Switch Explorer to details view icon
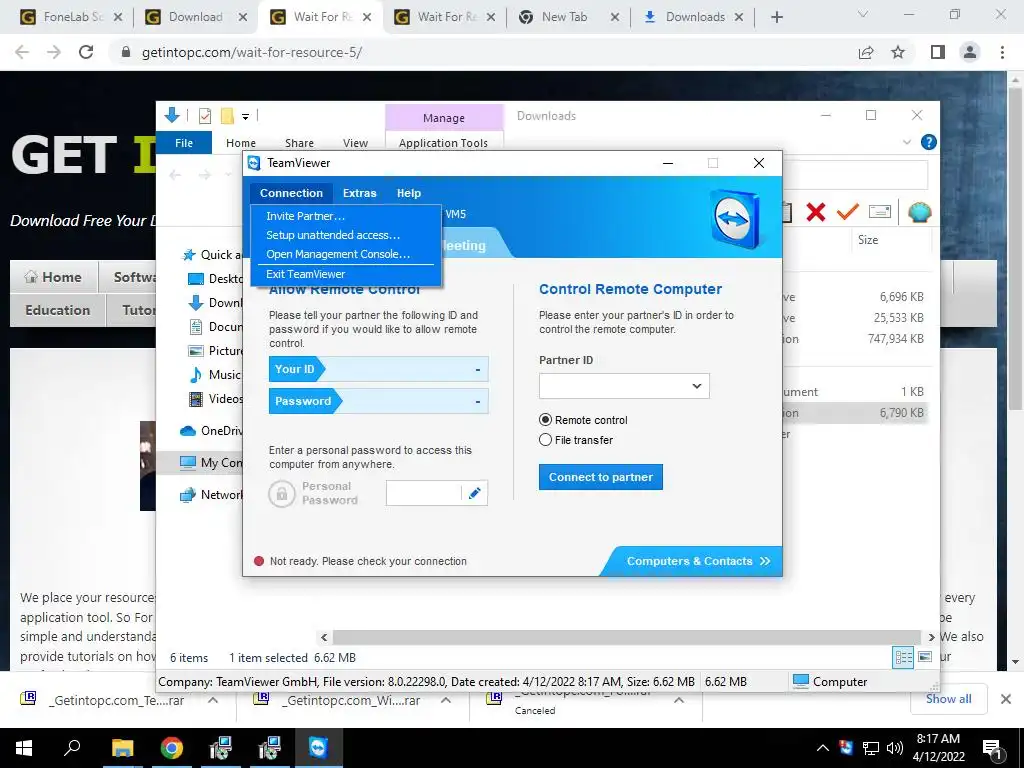Image resolution: width=1024 pixels, height=768 pixels. (x=903, y=657)
